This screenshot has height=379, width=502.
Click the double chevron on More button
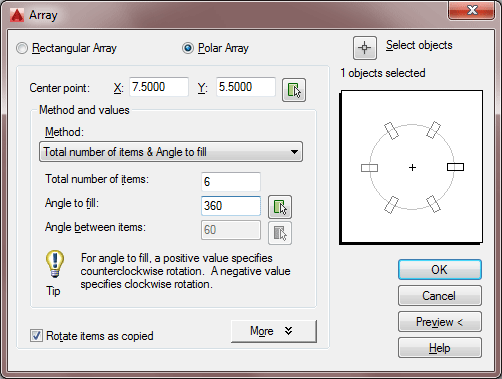point(288,331)
